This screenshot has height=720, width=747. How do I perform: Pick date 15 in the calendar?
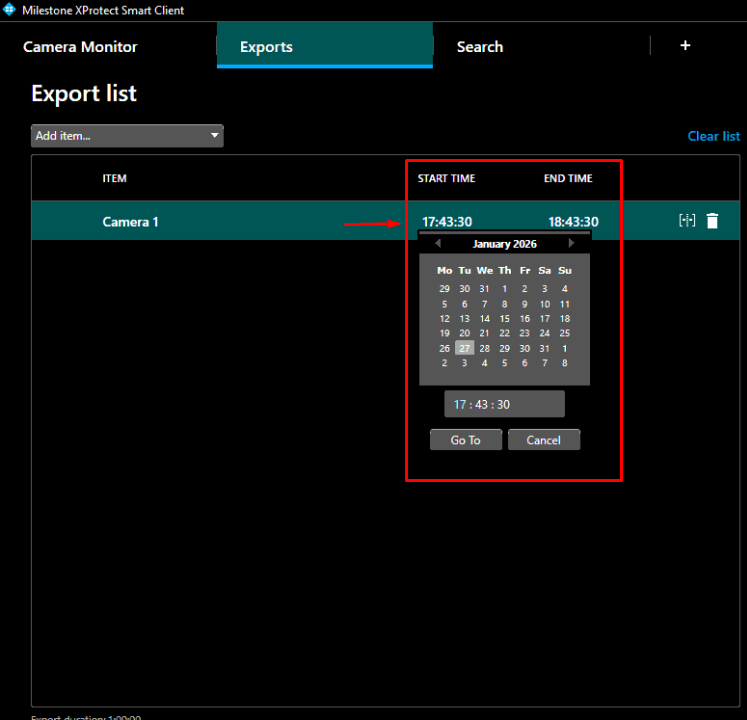pyautogui.click(x=504, y=319)
